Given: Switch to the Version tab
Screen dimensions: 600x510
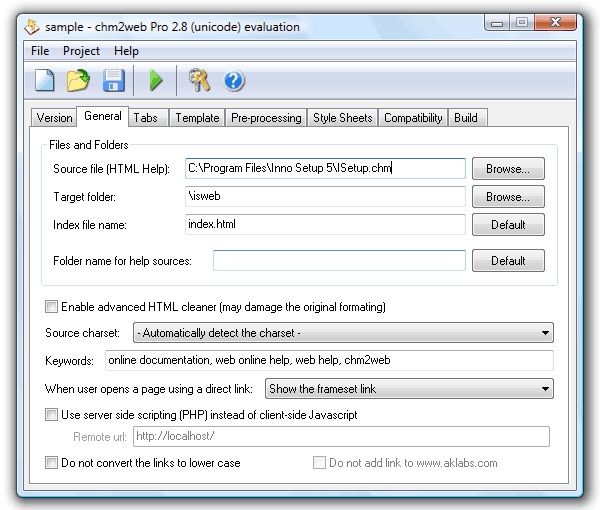Looking at the screenshot, I should 54,118.
